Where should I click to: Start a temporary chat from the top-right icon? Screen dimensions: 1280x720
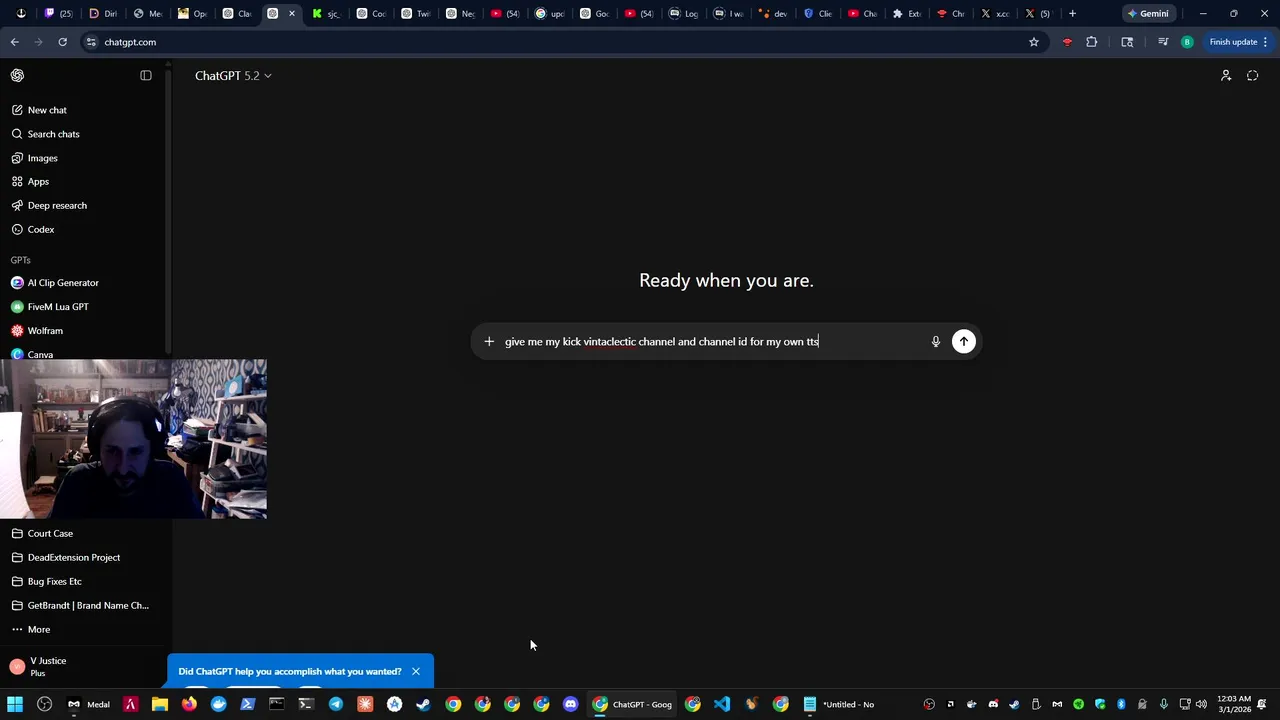click(1252, 76)
